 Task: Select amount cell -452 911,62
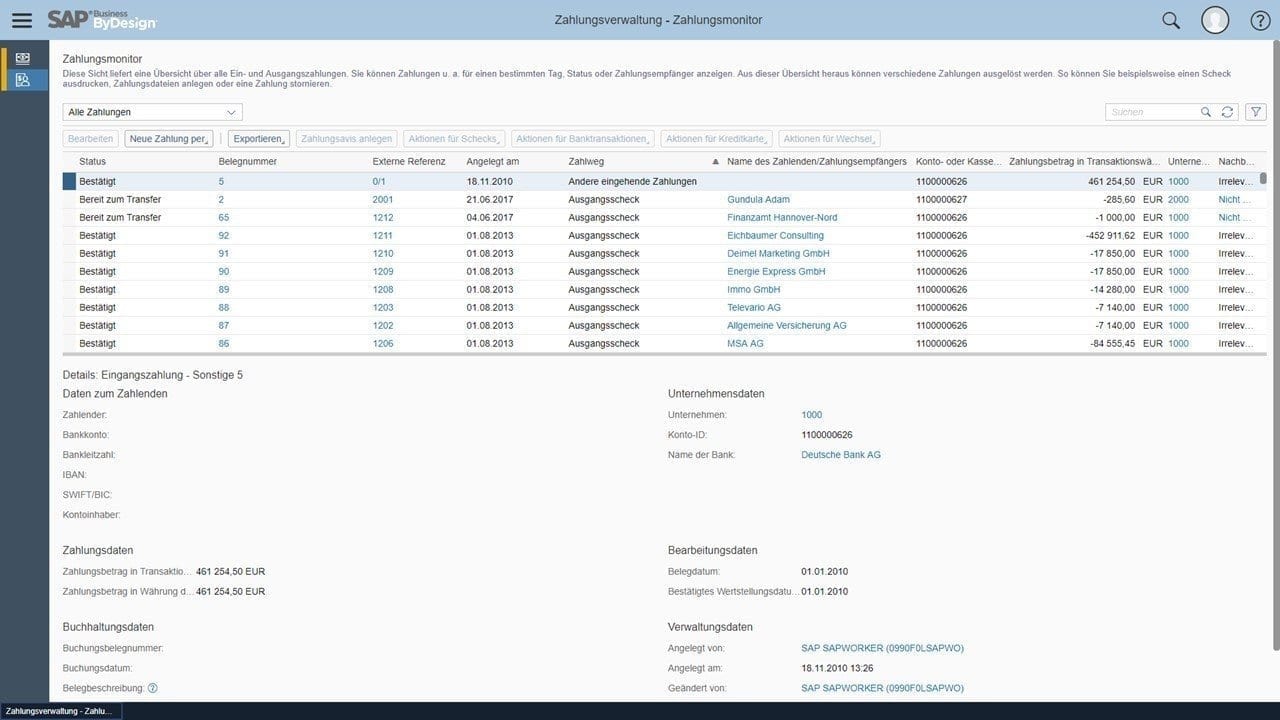1112,235
